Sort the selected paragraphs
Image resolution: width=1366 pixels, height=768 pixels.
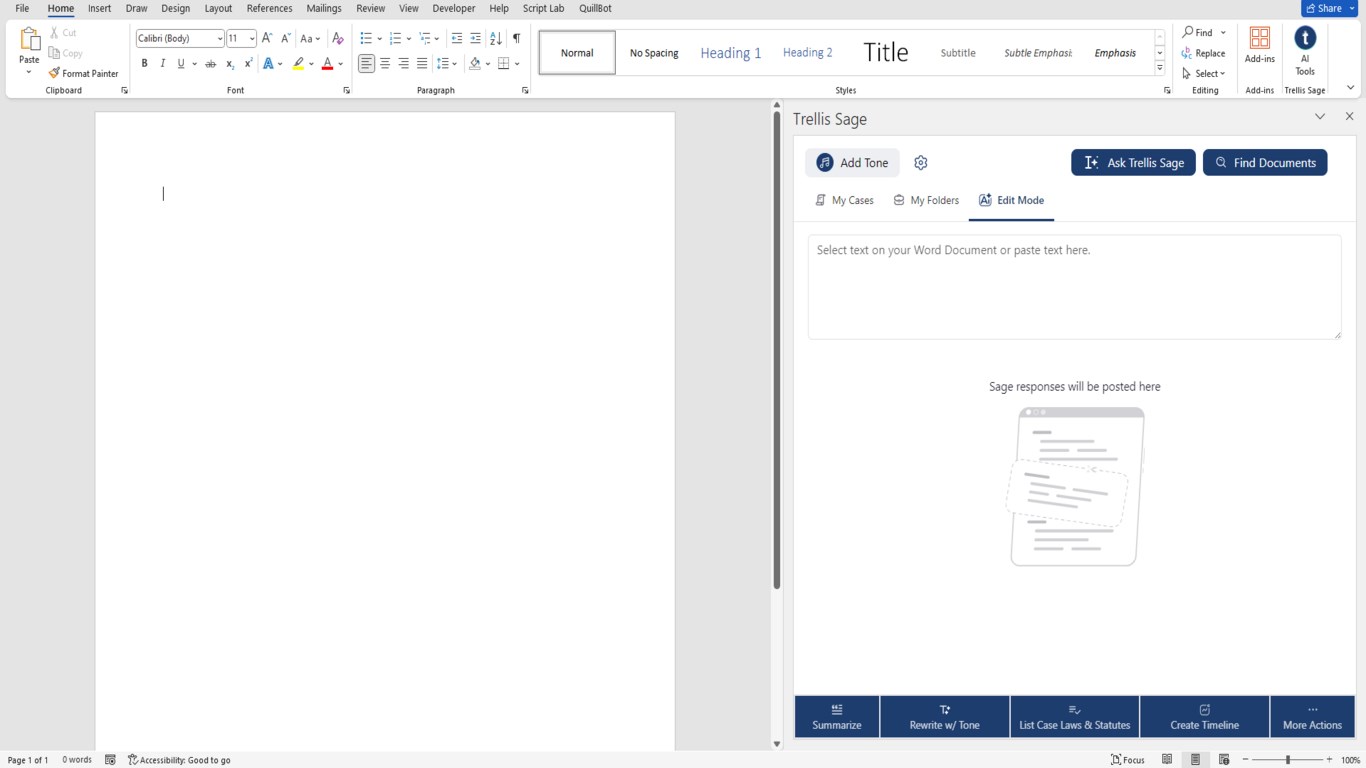coord(496,38)
